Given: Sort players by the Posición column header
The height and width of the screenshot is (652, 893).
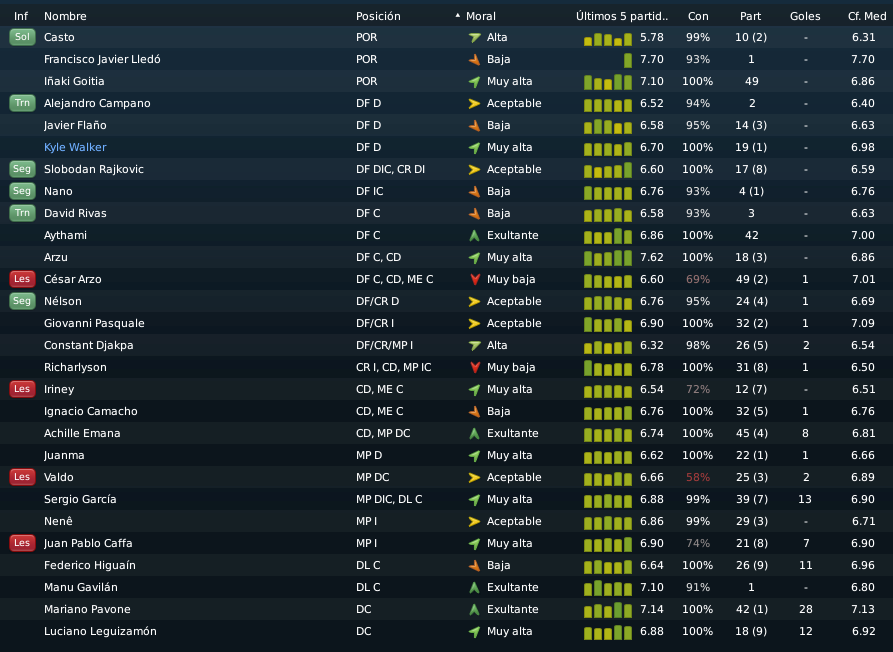Looking at the screenshot, I should click(378, 17).
